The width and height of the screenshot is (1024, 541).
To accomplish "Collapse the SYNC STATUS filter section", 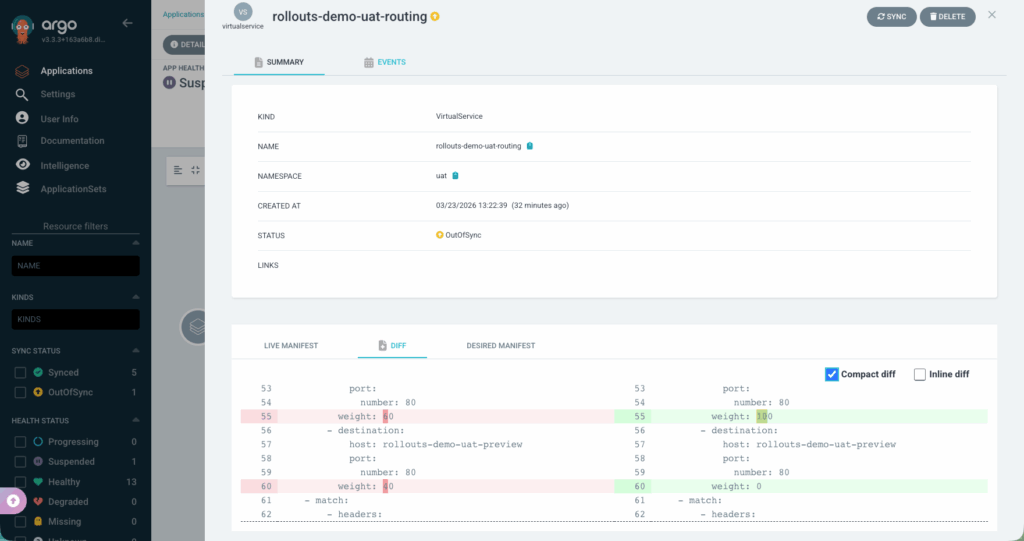I will 136,350.
